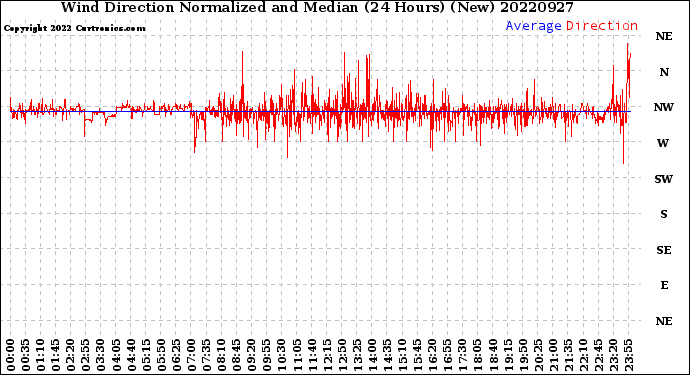This screenshot has height=375, width=690.
Task: Click the 'SW' direction axis label
Action: point(664,179)
